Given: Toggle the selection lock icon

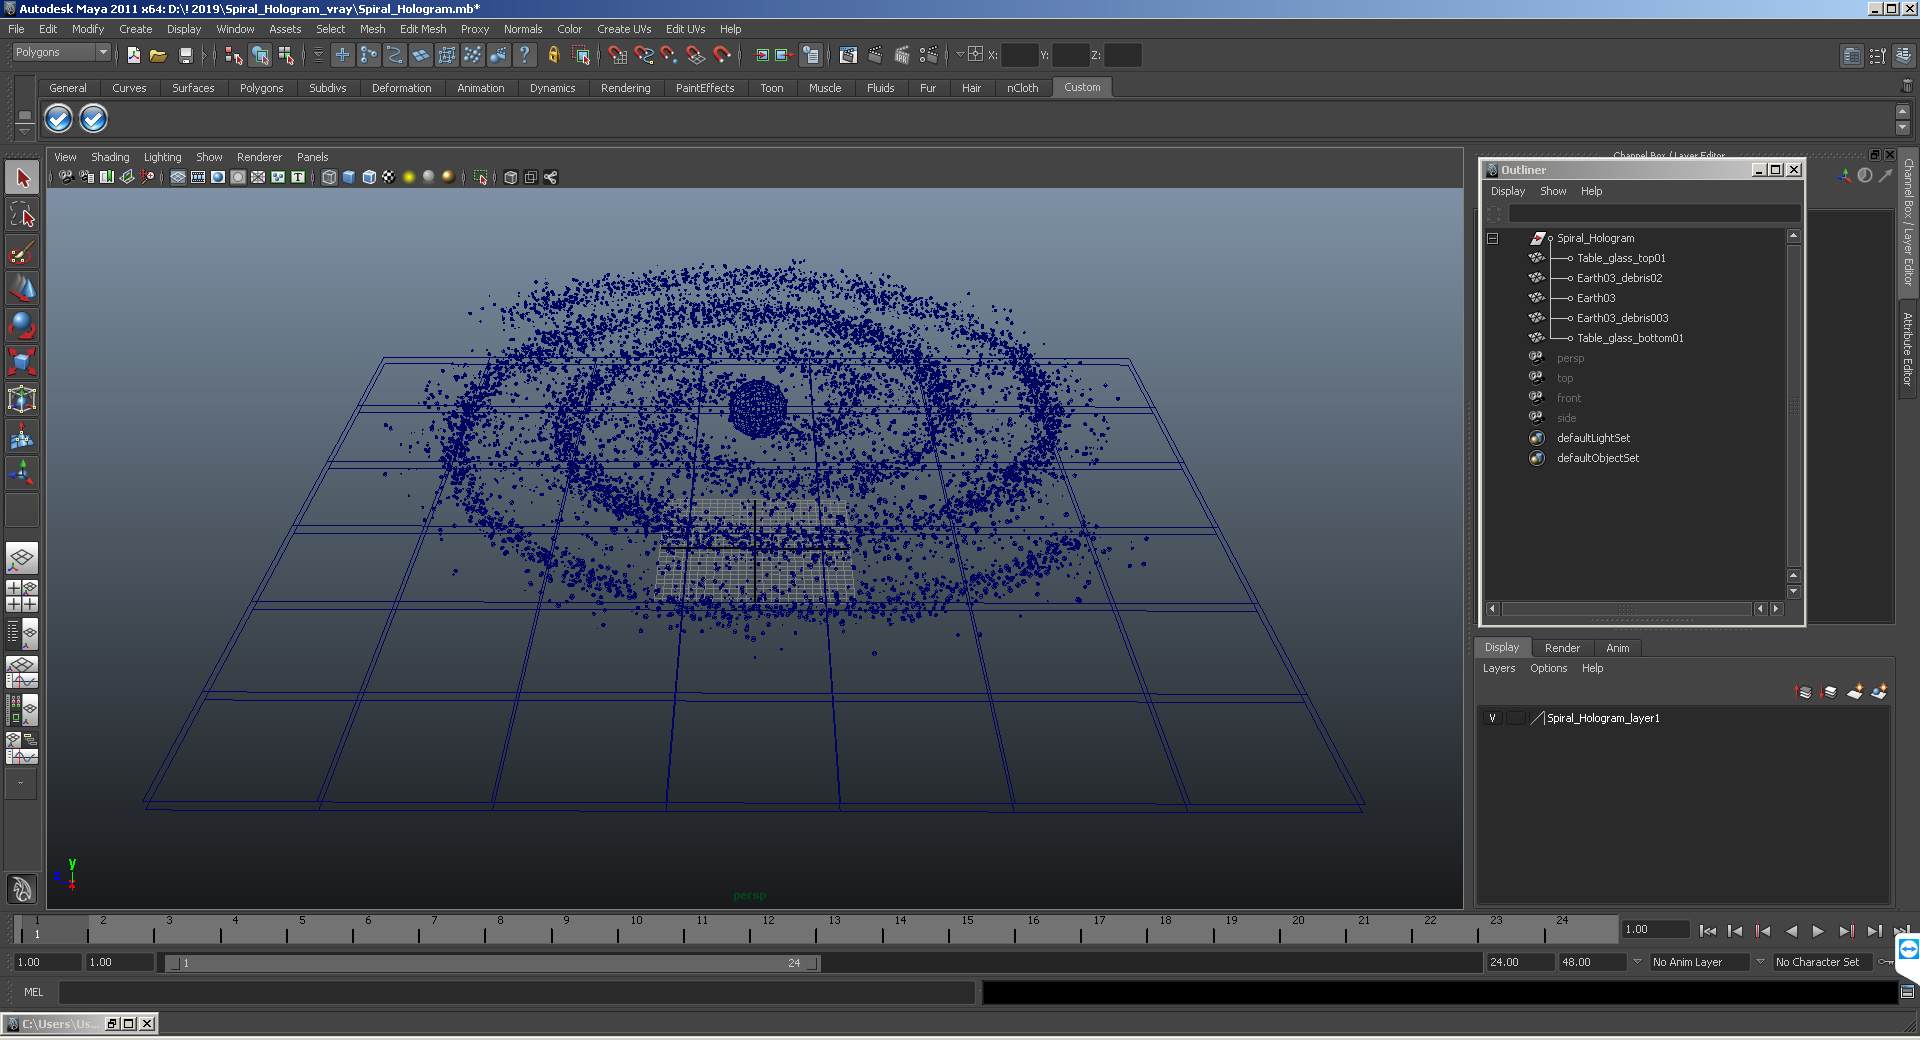Looking at the screenshot, I should point(553,56).
